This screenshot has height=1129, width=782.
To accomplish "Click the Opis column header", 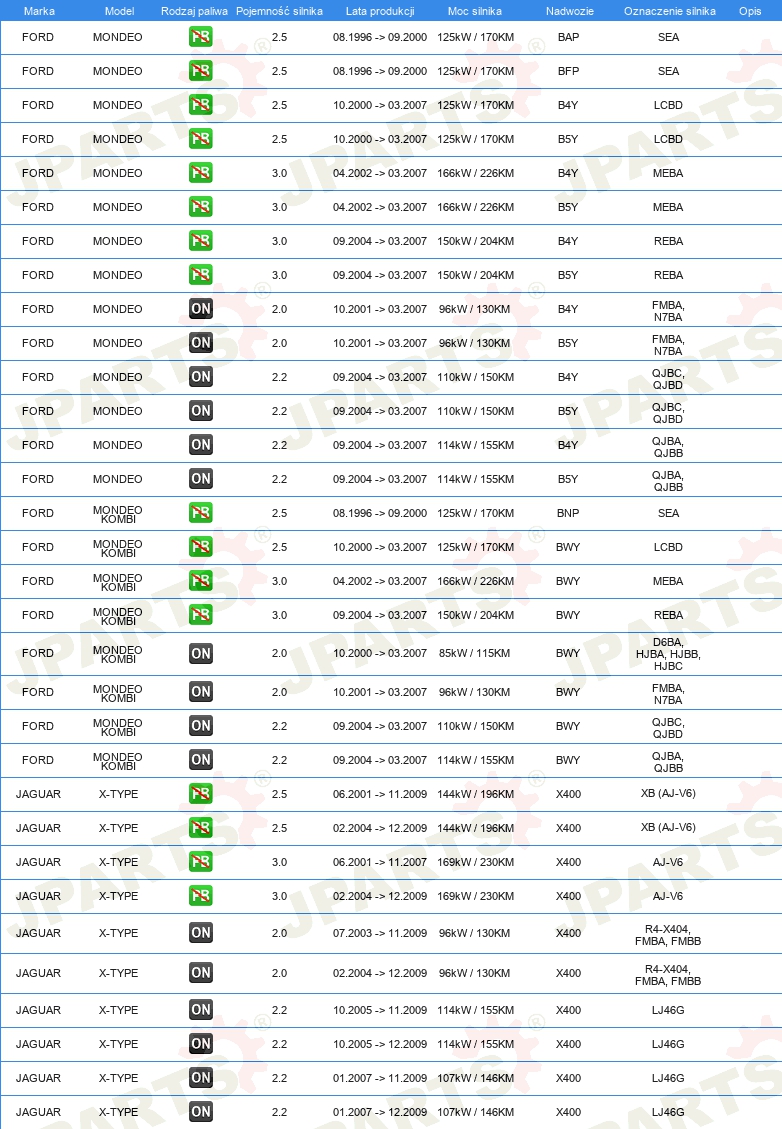I will click(750, 11).
